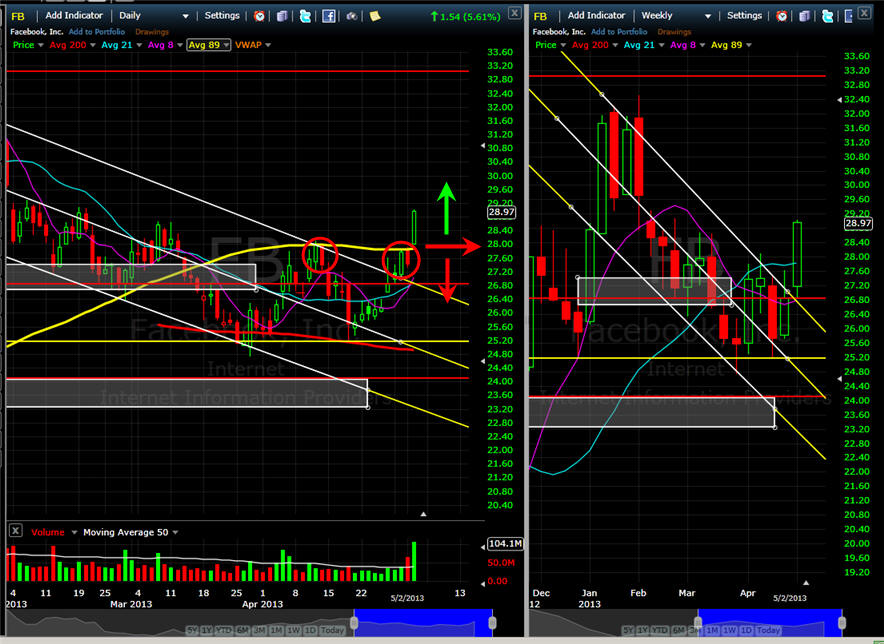Click the alarm clock alert icon on daily chart

click(x=260, y=16)
